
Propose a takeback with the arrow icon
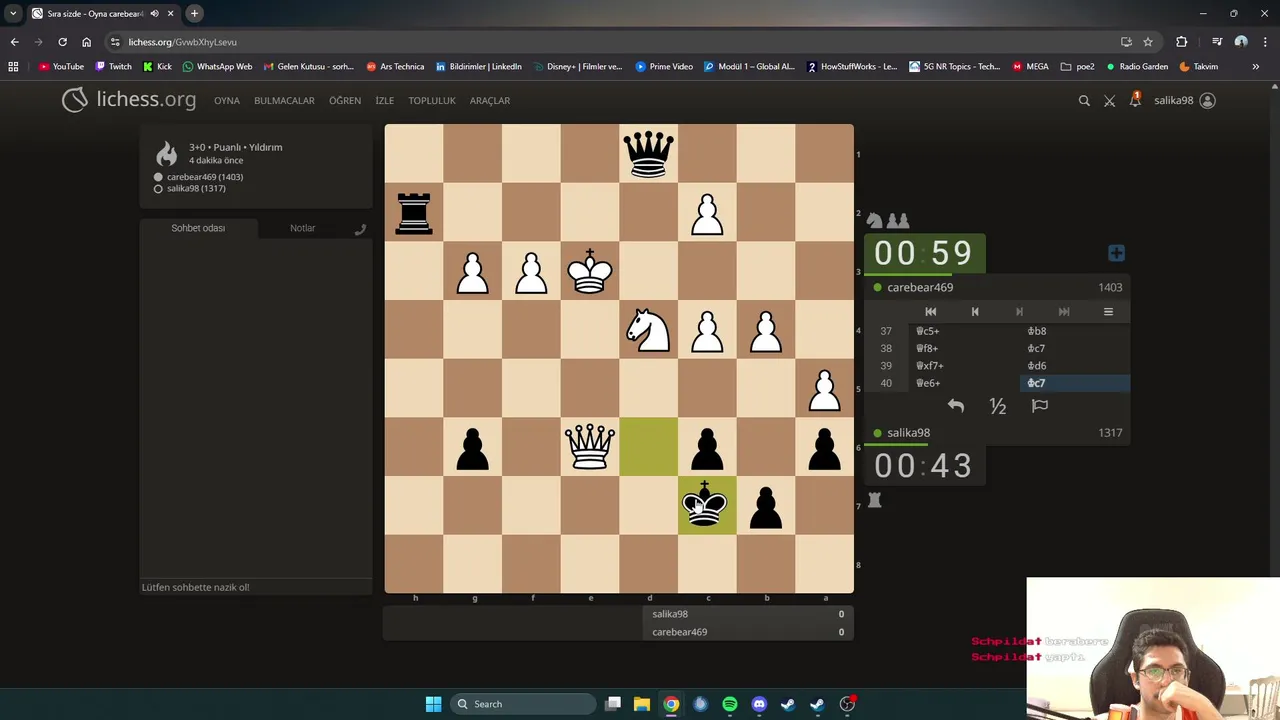[x=956, y=406]
